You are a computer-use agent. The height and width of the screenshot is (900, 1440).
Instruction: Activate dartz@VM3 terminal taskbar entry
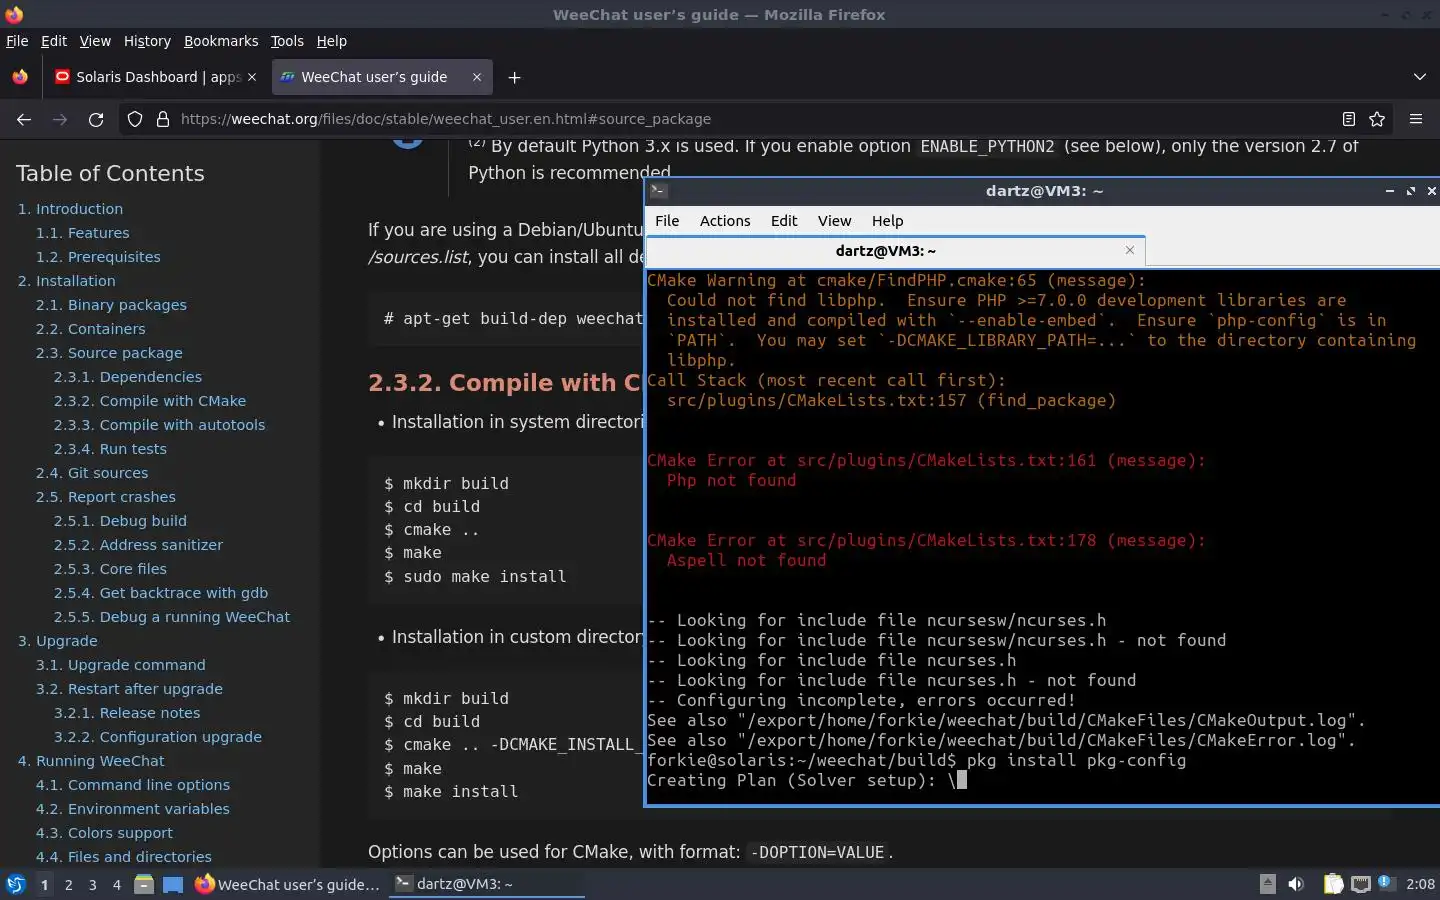[x=486, y=884]
